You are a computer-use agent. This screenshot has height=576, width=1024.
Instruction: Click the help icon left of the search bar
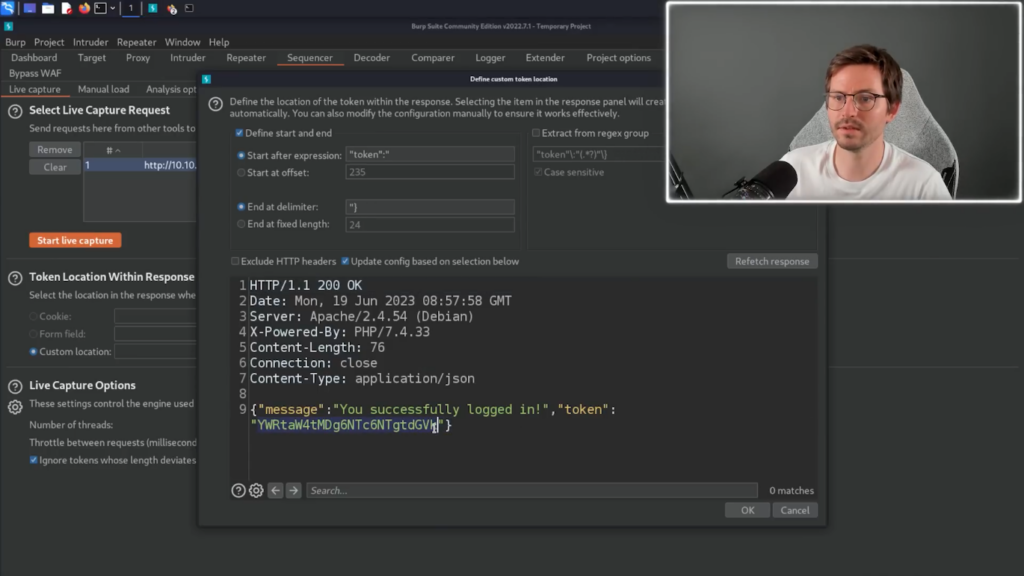coord(238,490)
